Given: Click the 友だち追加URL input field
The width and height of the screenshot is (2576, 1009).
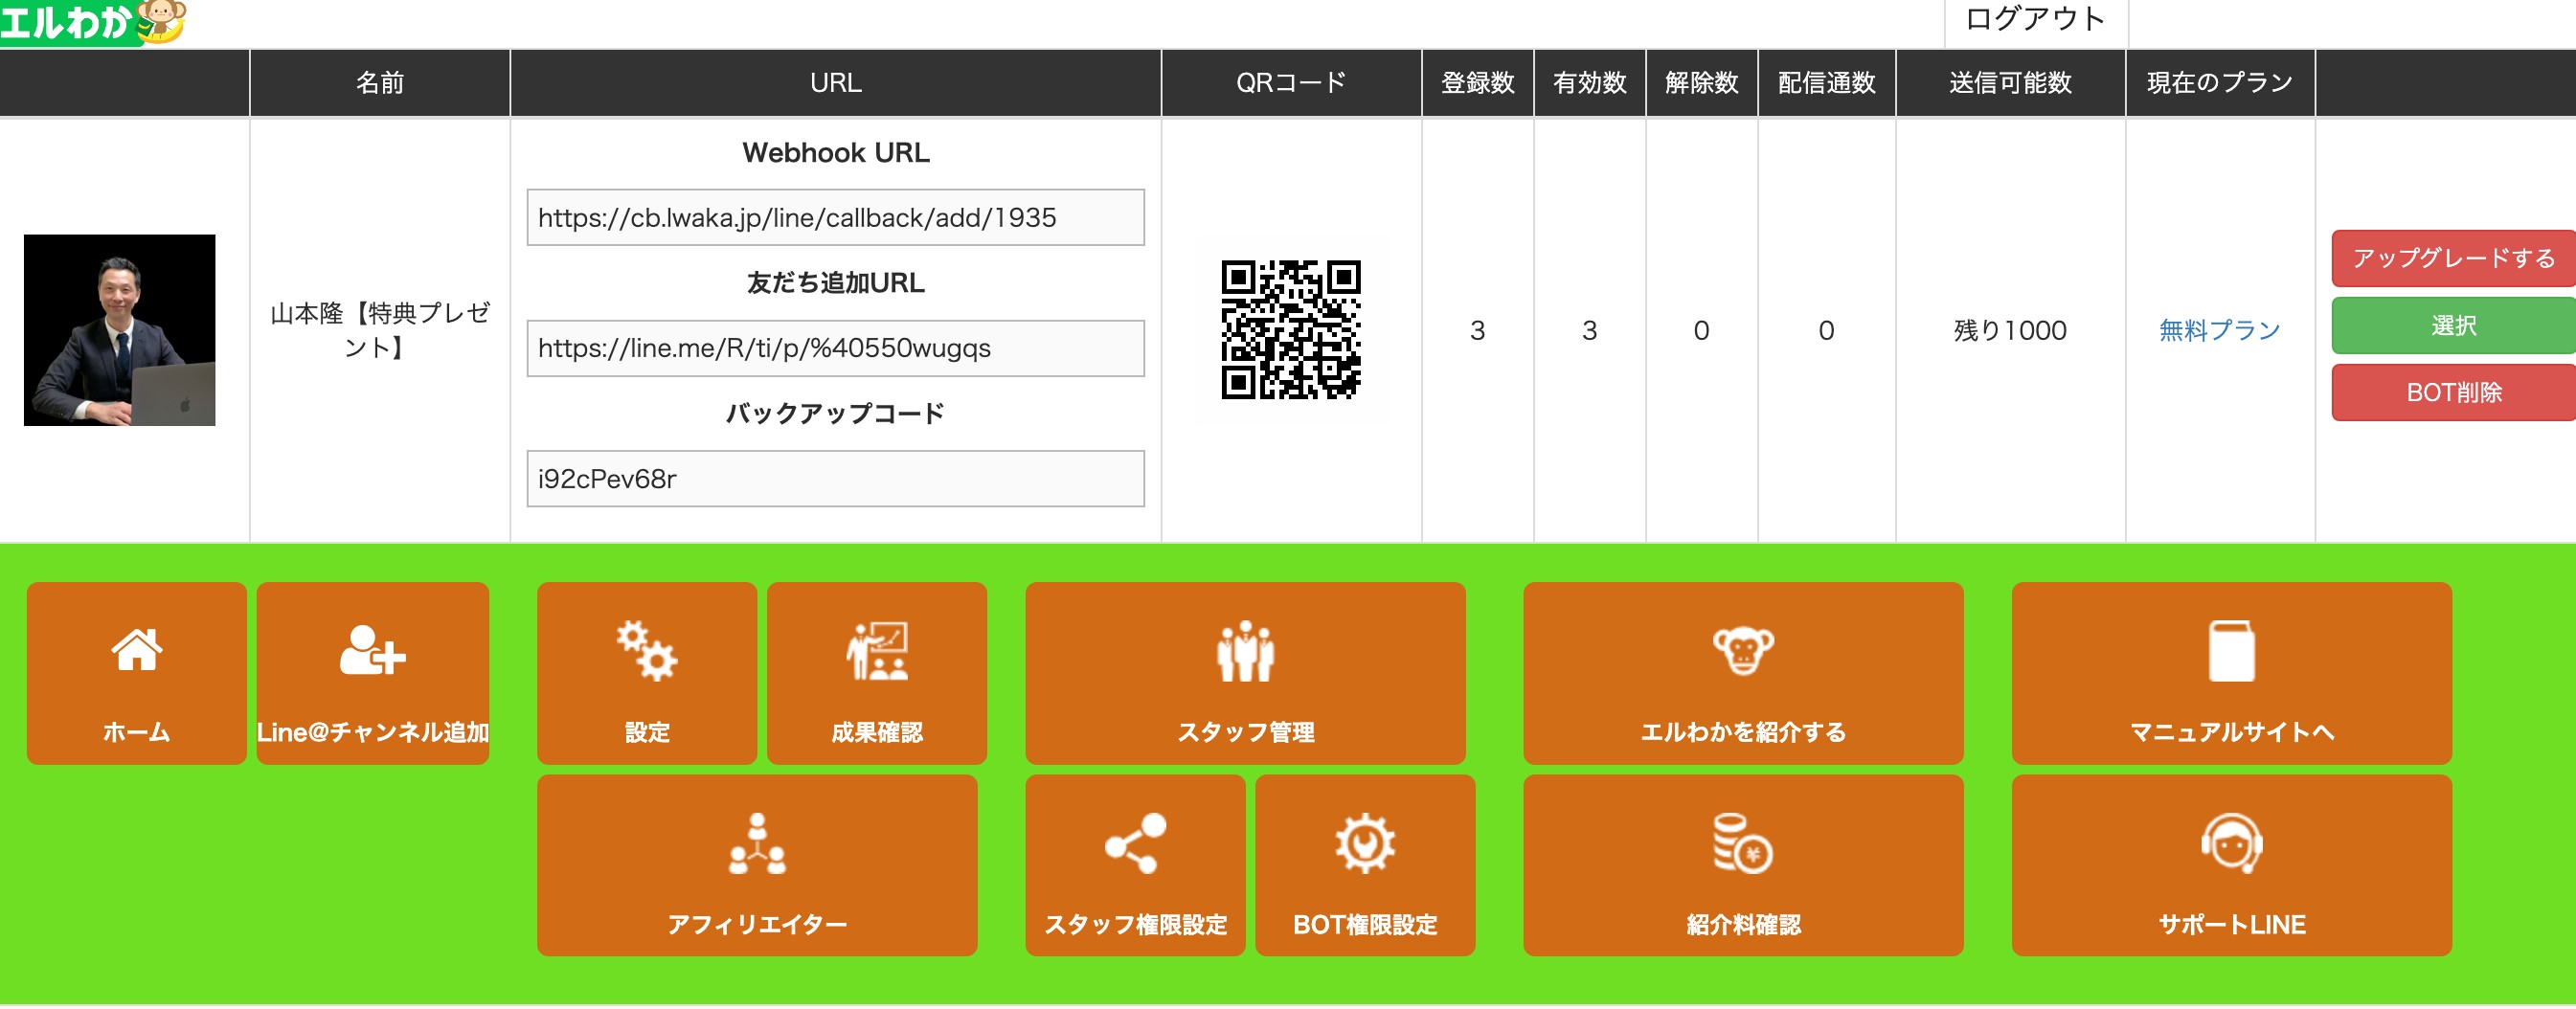Looking at the screenshot, I should 835,348.
